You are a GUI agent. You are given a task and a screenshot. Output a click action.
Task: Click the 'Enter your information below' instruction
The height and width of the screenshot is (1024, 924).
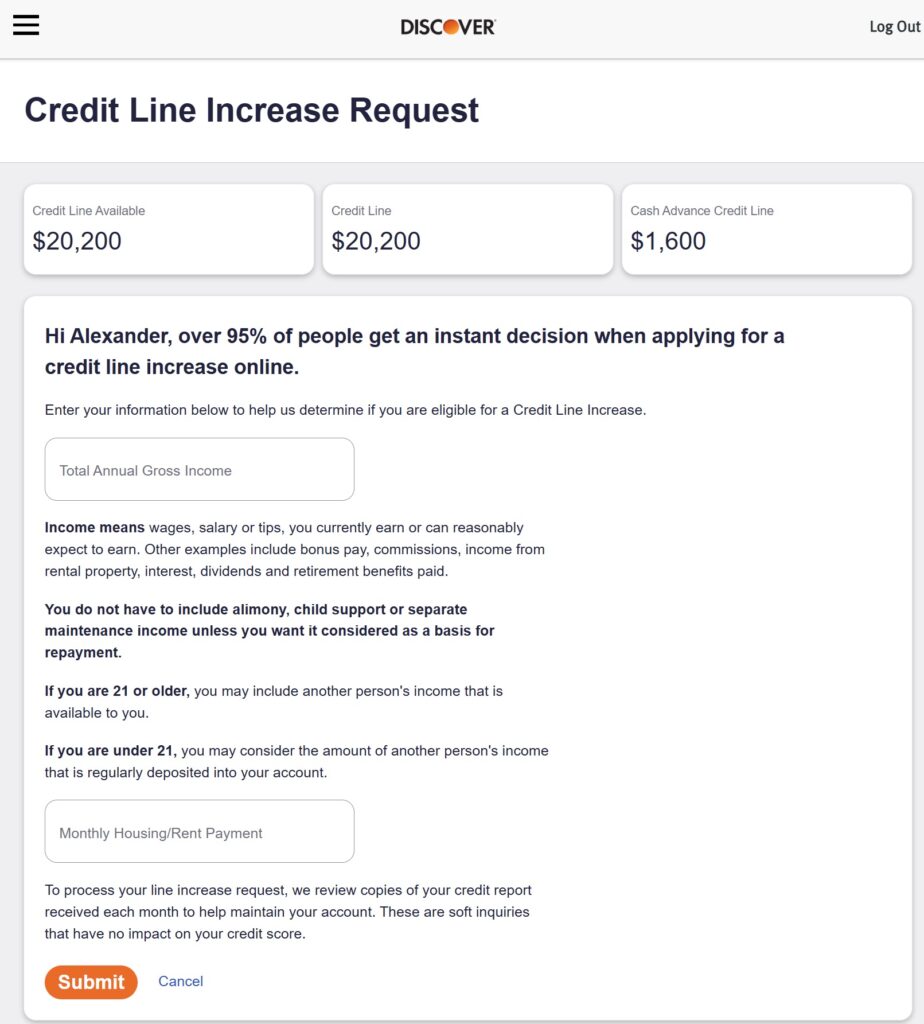click(345, 410)
